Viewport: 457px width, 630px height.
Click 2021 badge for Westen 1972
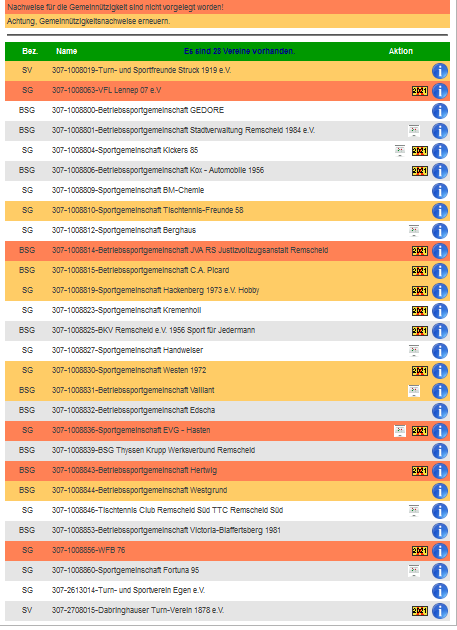(420, 371)
